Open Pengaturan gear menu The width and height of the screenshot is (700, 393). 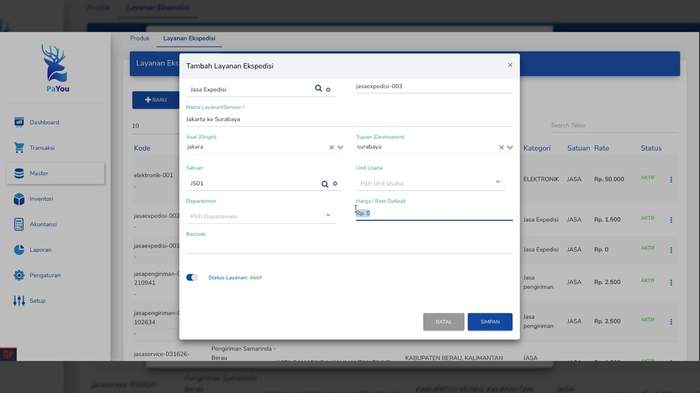(x=37, y=275)
